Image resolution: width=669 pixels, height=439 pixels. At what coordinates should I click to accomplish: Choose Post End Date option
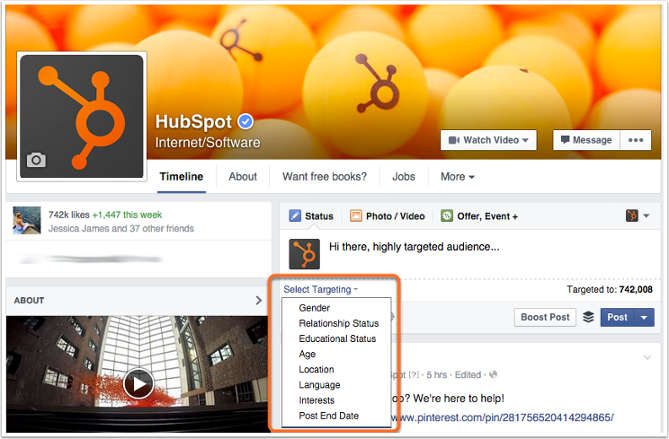pos(329,416)
